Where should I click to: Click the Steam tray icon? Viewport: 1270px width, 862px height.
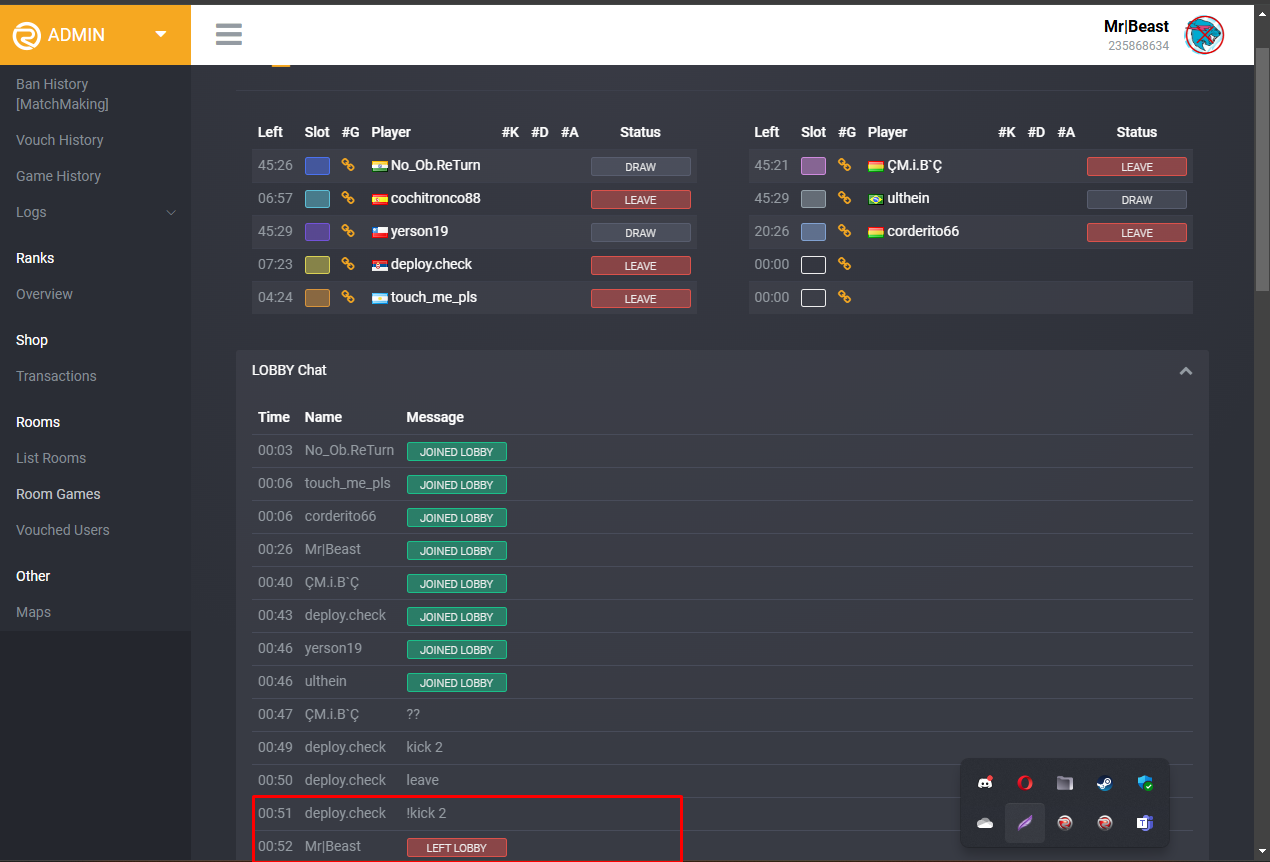coord(1105,783)
